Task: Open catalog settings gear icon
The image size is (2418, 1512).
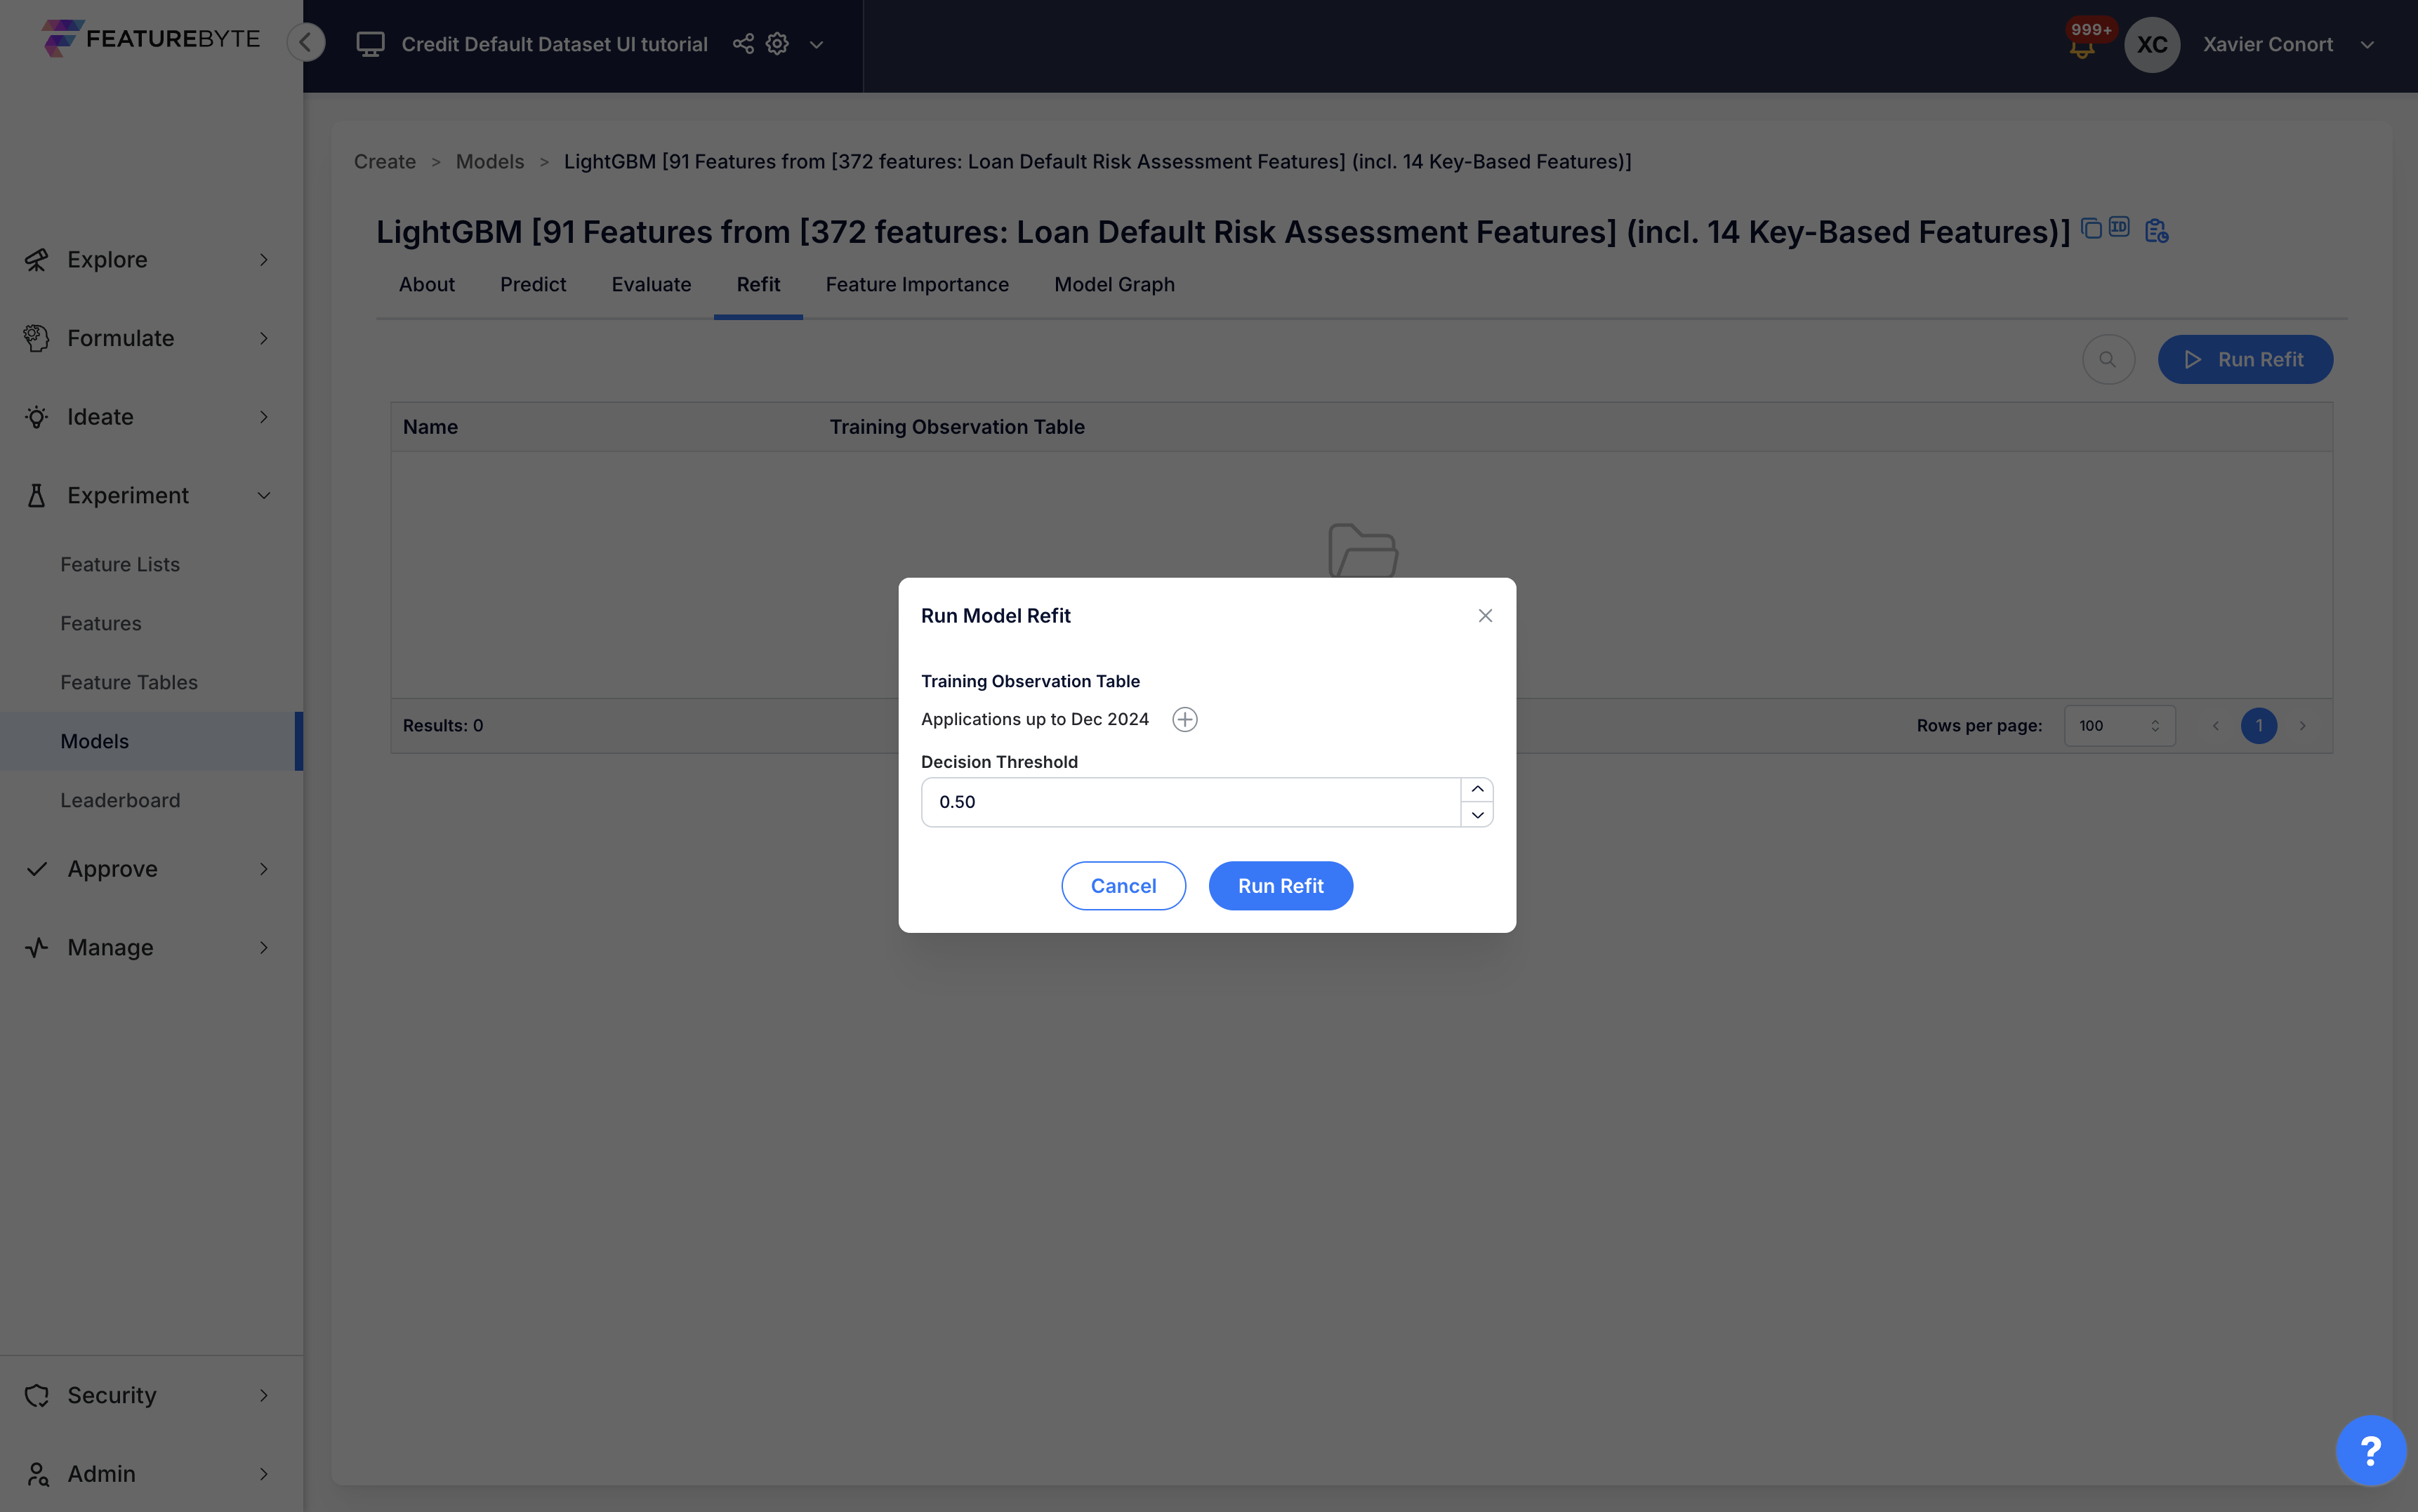Action: click(777, 44)
